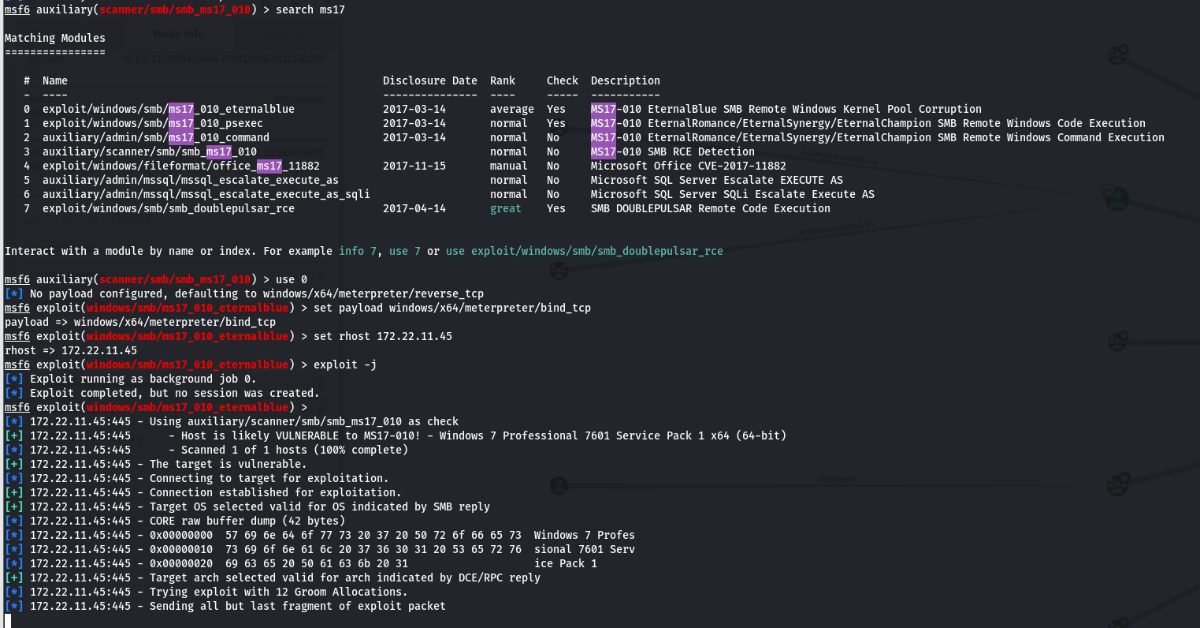The height and width of the screenshot is (628, 1200).
Task: Click 'SMB DOUBLEPULSAR Remote Code Execution' description
Action: pyautogui.click(x=711, y=209)
